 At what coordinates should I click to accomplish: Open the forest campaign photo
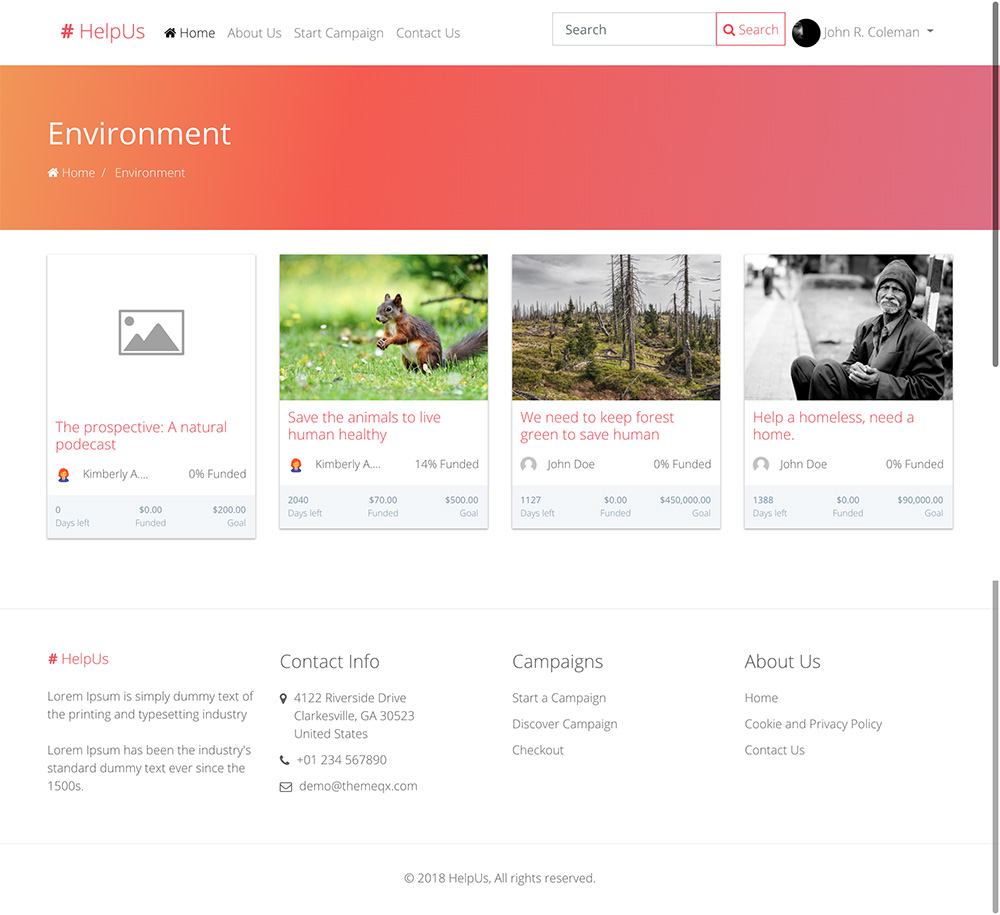click(x=616, y=327)
